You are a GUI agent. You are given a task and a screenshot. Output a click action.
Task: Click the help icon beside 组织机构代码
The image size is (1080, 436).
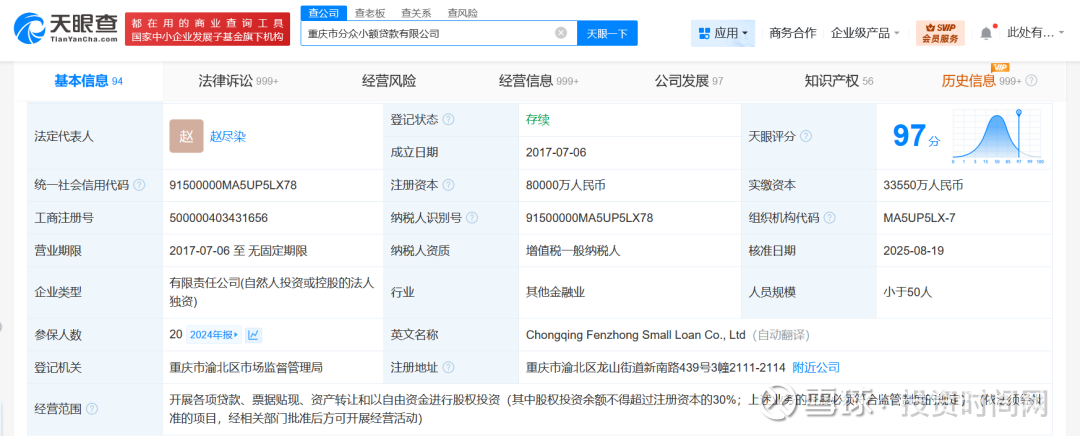coord(829,218)
